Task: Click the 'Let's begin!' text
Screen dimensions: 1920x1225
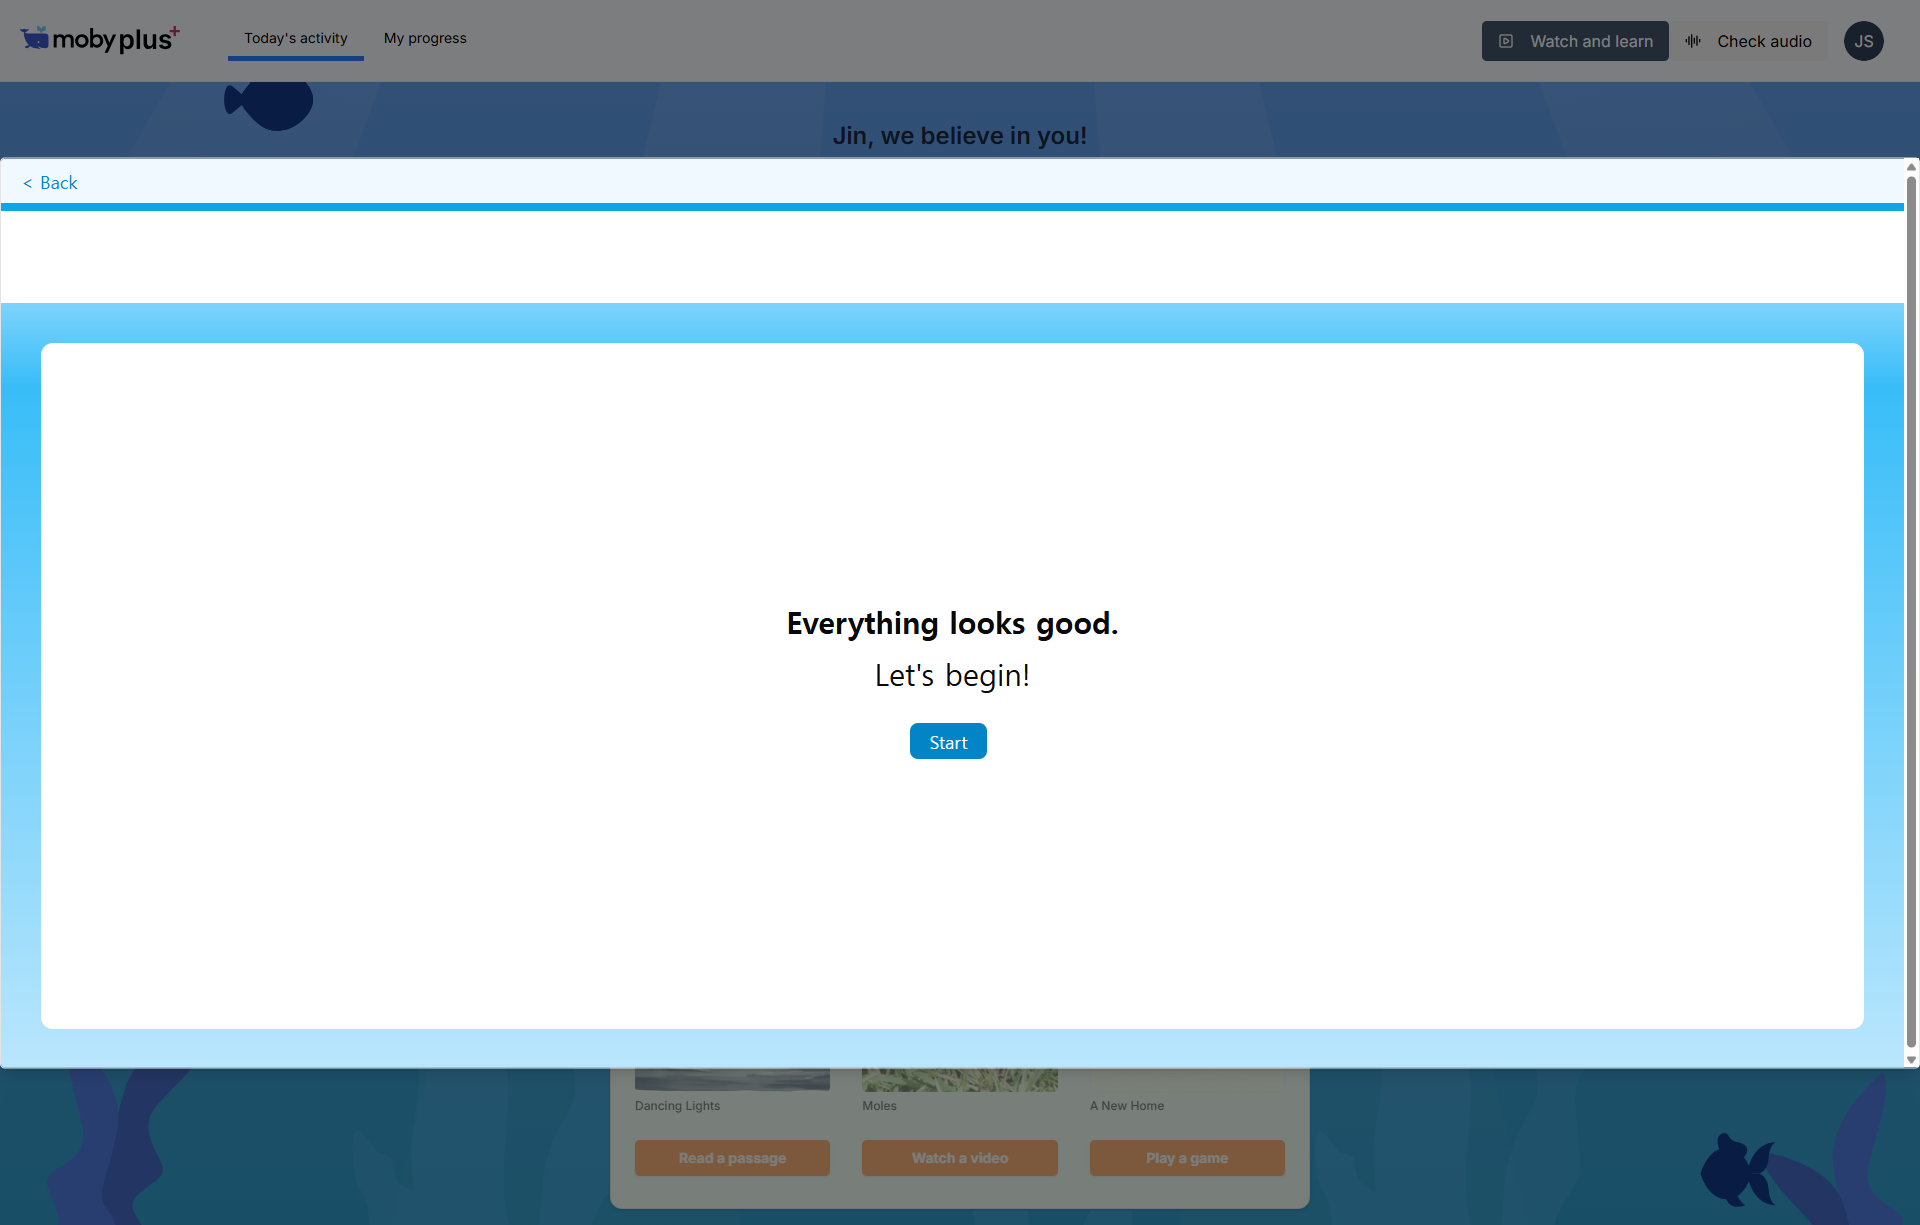Action: point(952,675)
